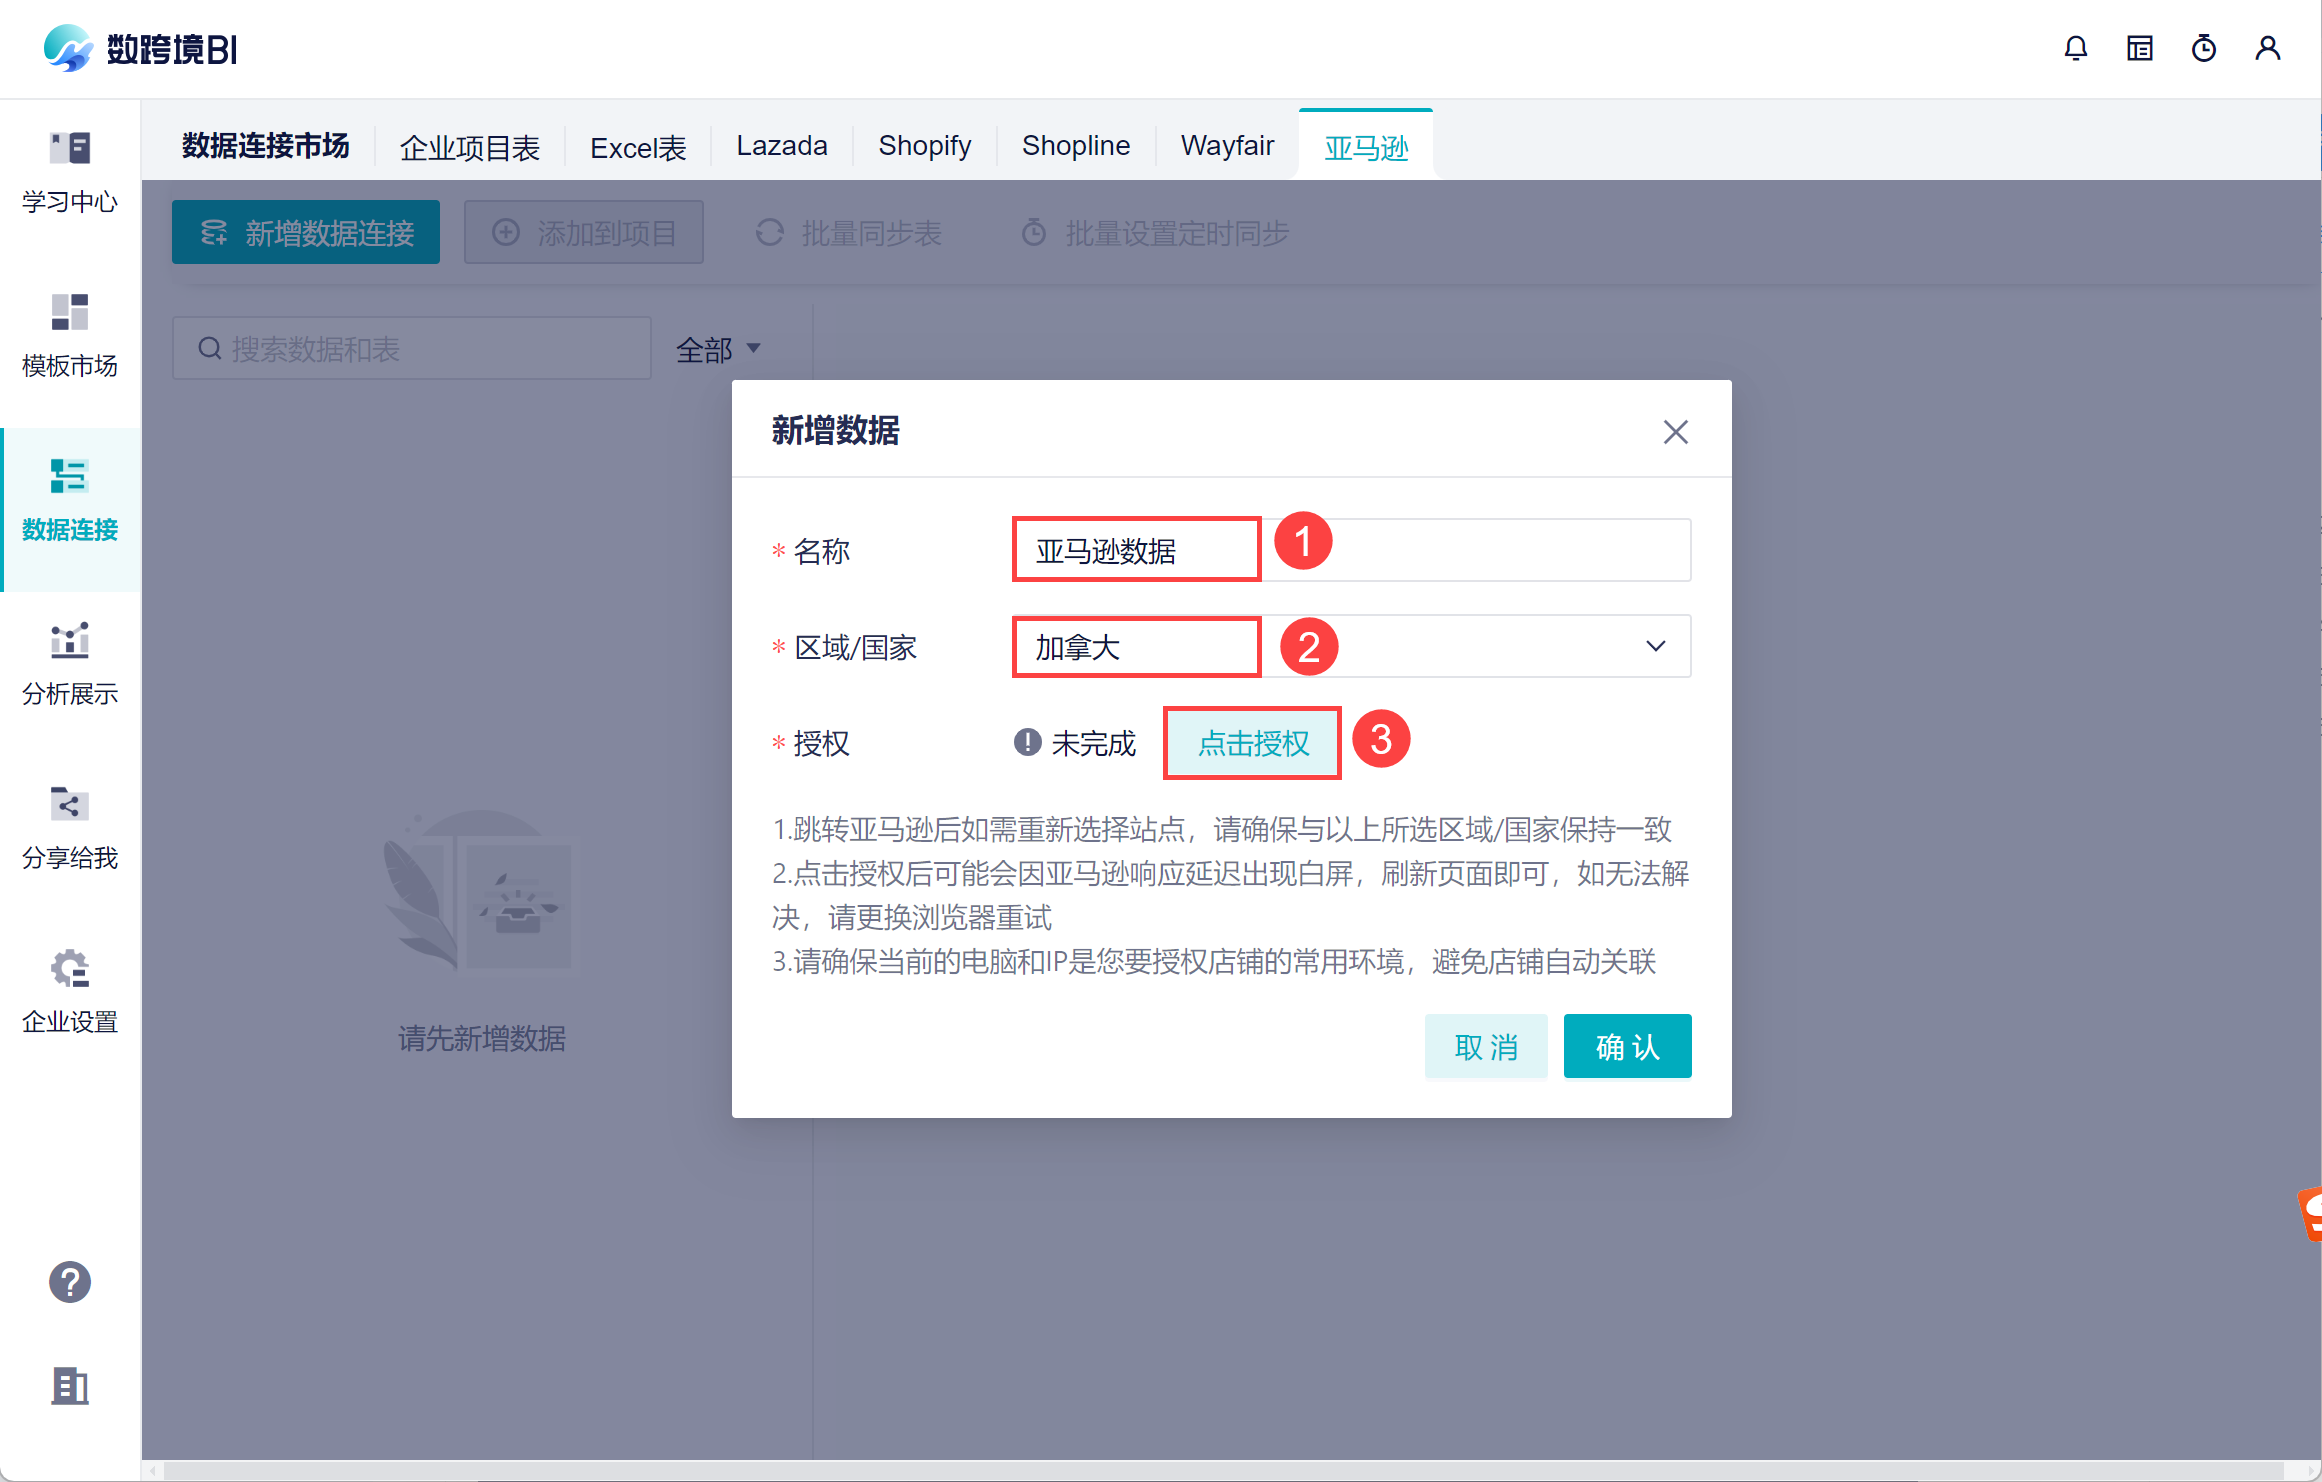Open 分析展示 sidebar section
The height and width of the screenshot is (1482, 2322).
click(x=70, y=664)
